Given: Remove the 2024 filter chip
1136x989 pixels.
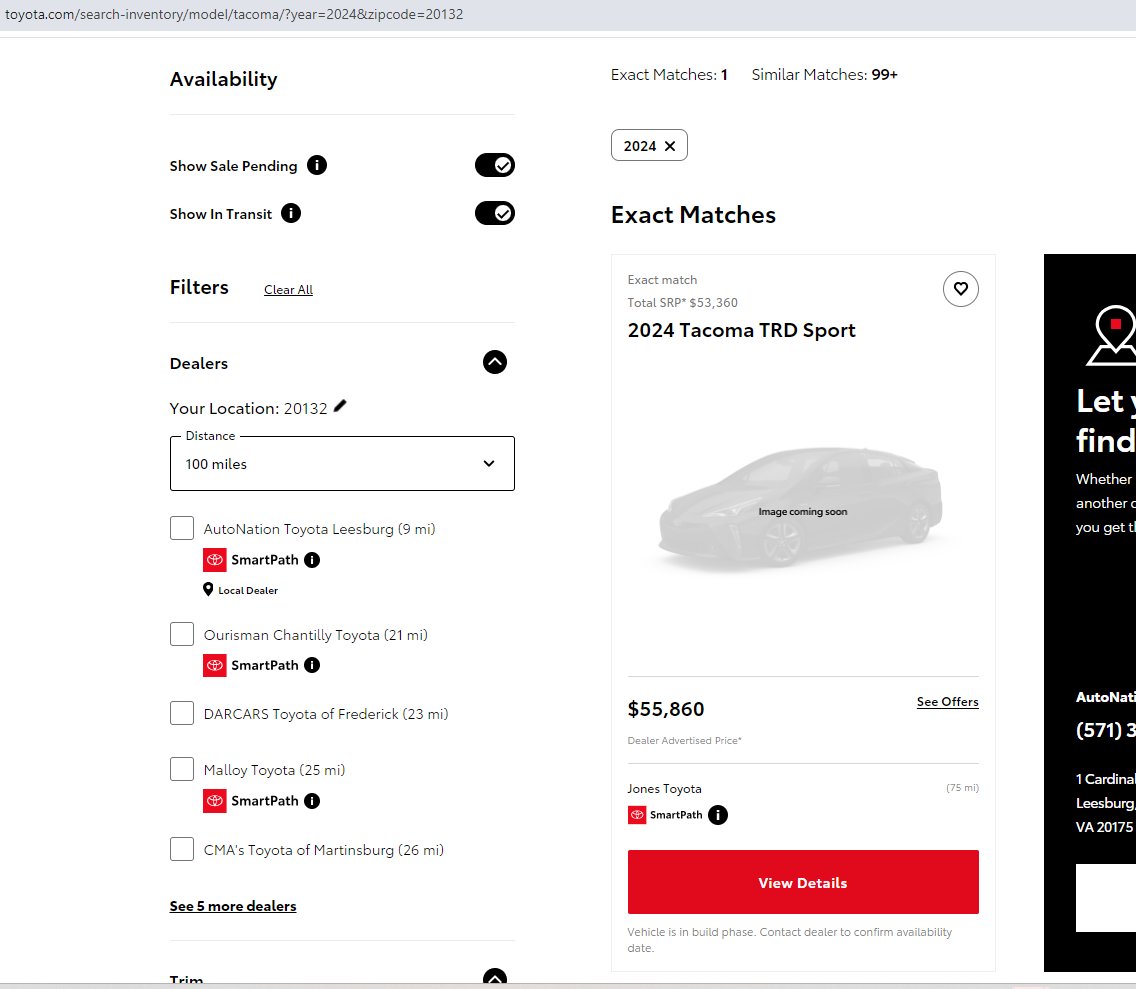Looking at the screenshot, I should coord(670,146).
